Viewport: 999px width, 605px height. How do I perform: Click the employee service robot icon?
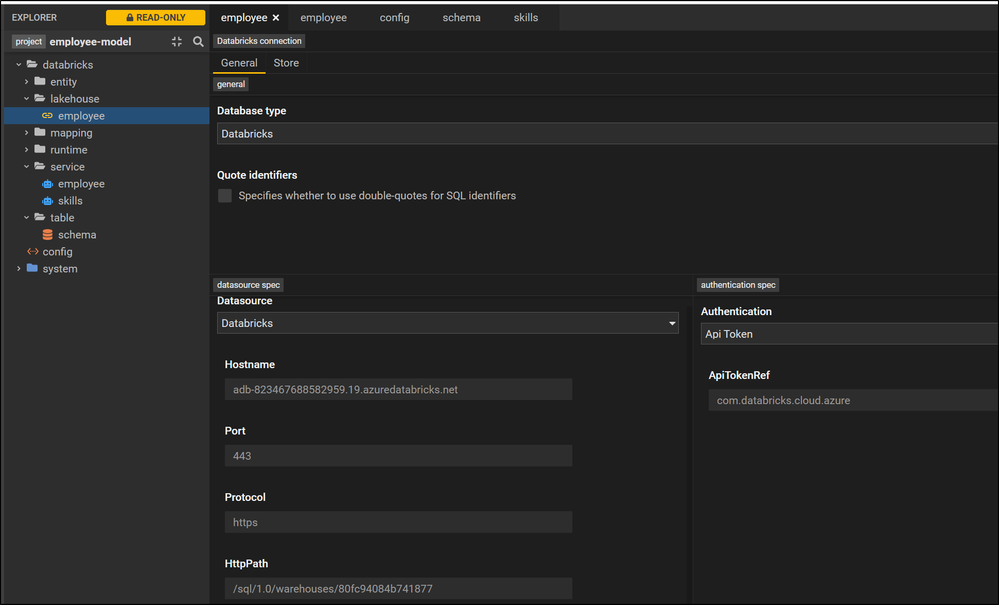point(47,184)
